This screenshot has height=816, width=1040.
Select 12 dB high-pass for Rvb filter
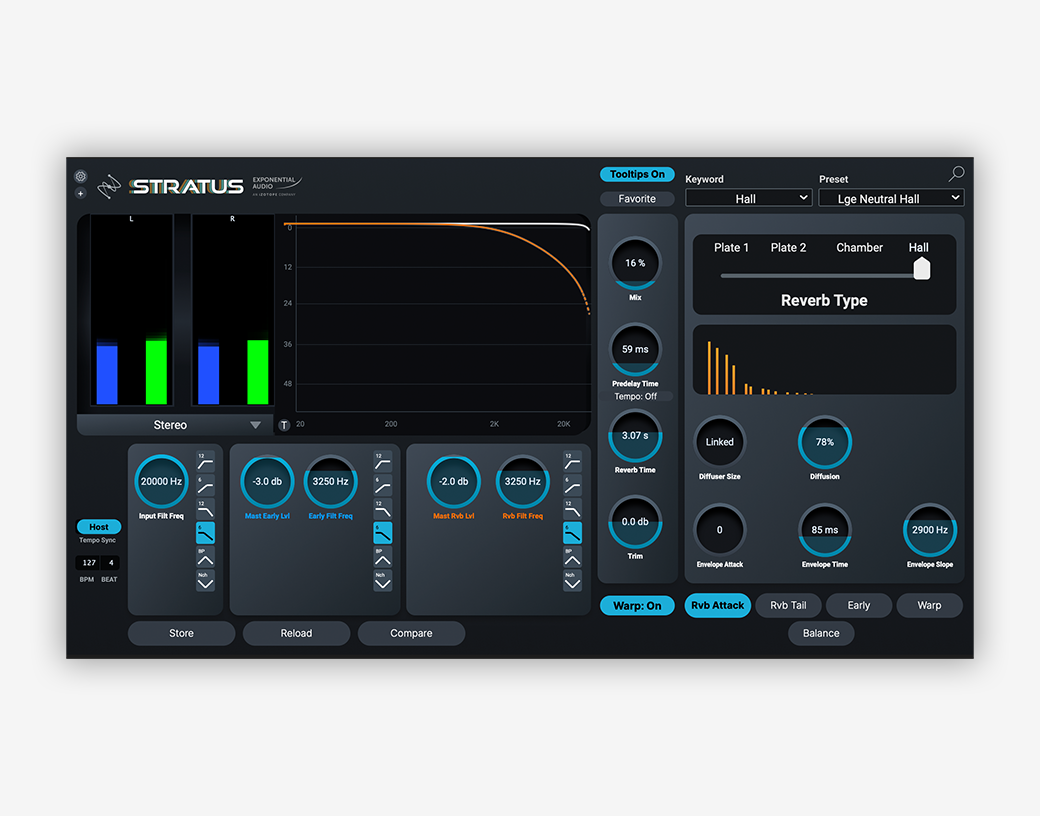pyautogui.click(x=572, y=460)
